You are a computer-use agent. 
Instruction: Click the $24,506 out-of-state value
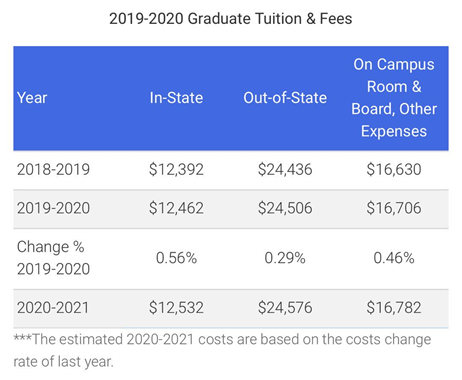[285, 208]
